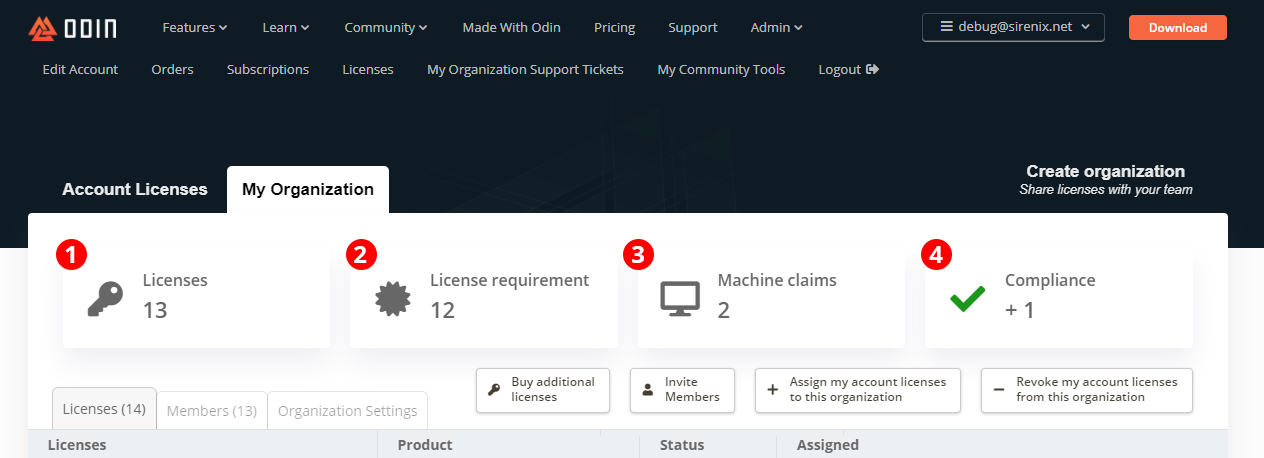Screen dimensions: 1264x458
Task: Click the Compliance value + 1
Action: click(x=1020, y=310)
